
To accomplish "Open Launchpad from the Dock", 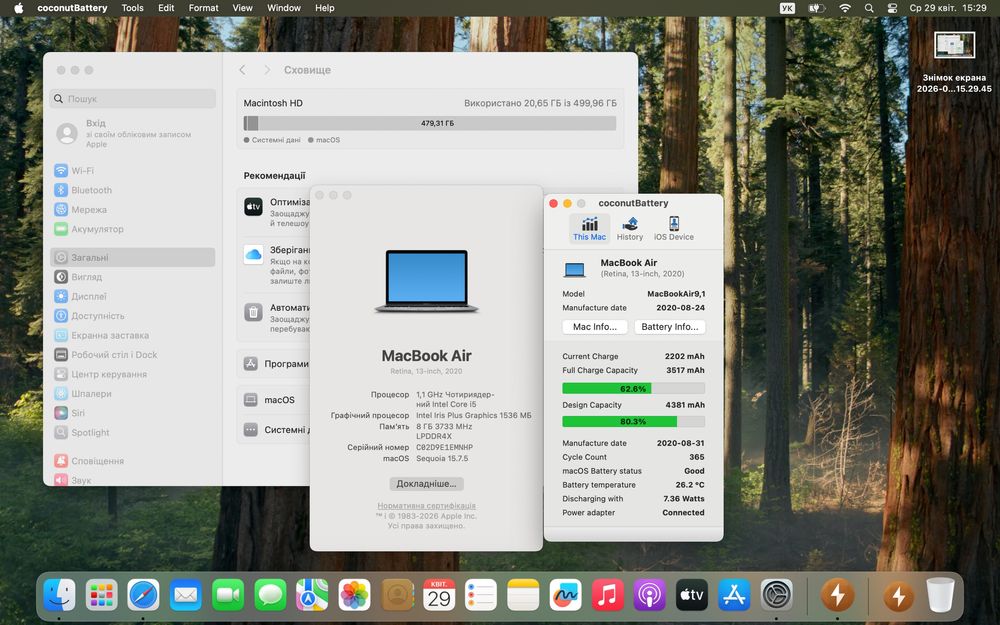I will (101, 595).
